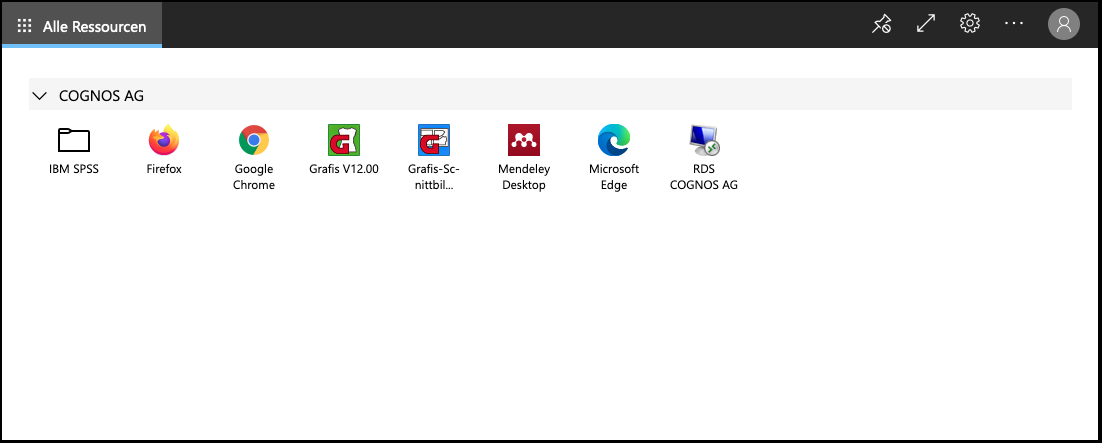Launch the Firefox browser icon
Viewport: 1102px width, 443px height.
coord(163,140)
